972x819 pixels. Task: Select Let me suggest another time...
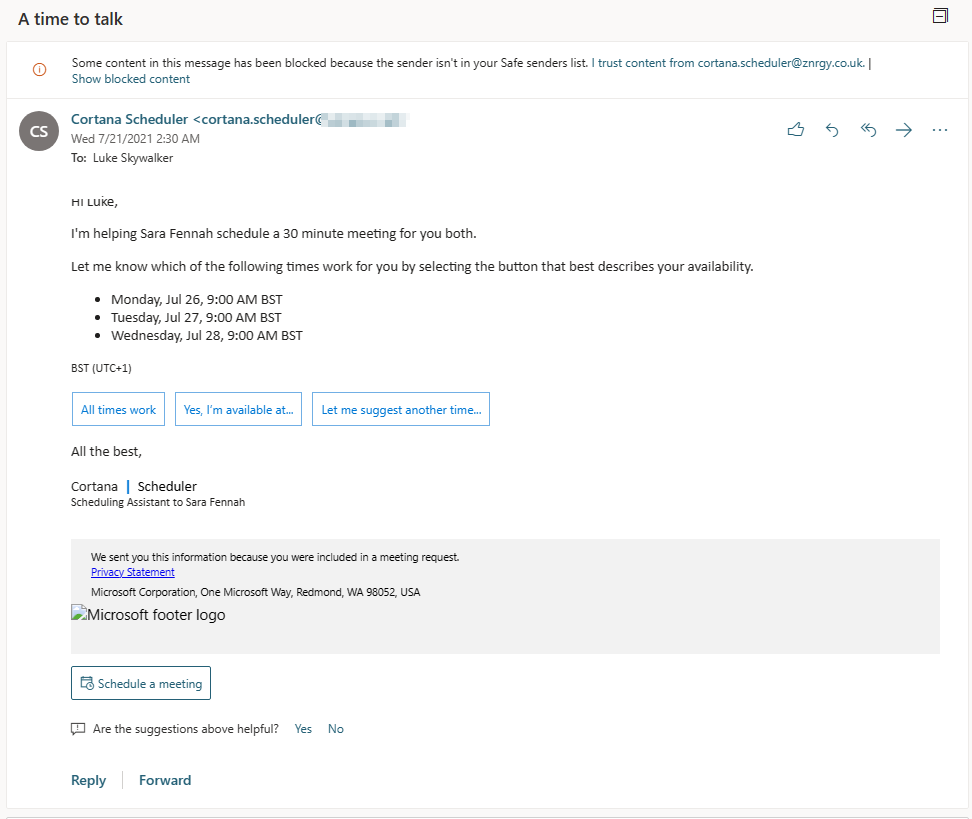pos(400,410)
